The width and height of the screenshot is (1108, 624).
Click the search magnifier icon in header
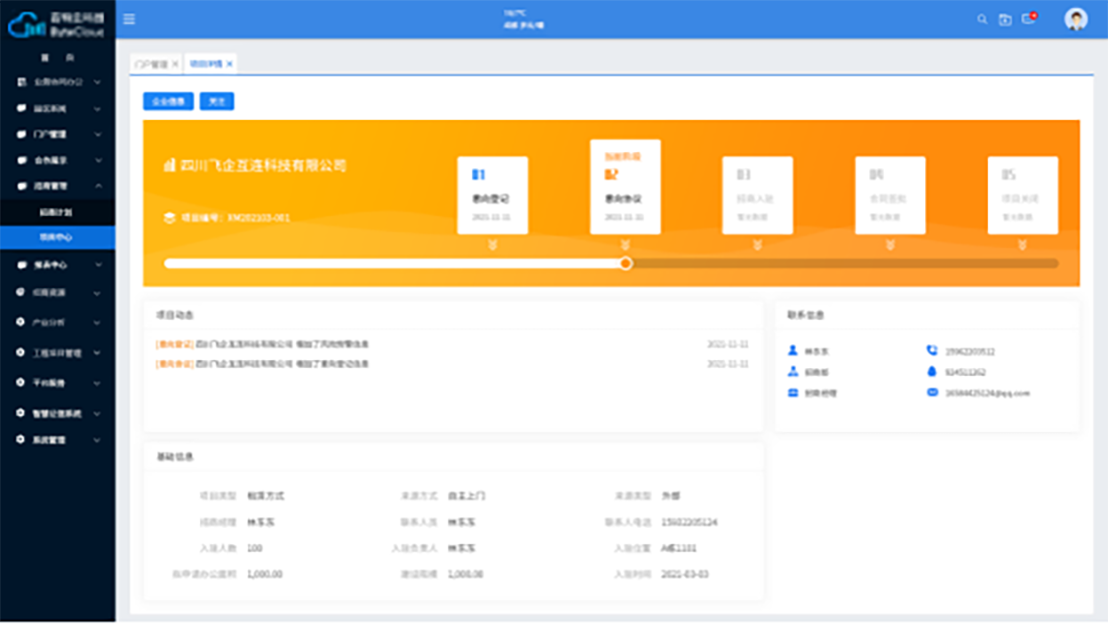coord(982,19)
